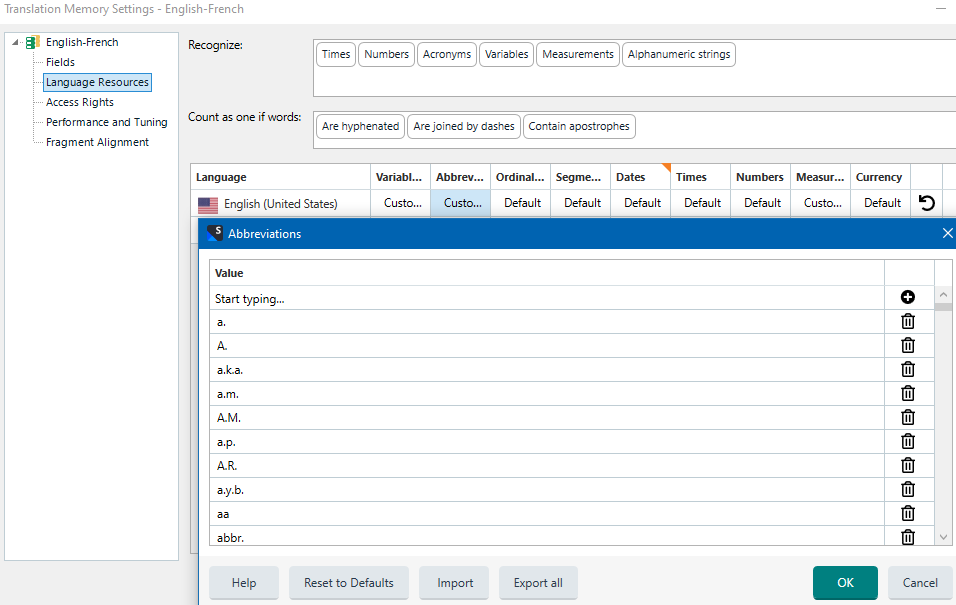Click the abbreviations list scrollbar down arrow
This screenshot has width=956, height=605.
coord(943,537)
